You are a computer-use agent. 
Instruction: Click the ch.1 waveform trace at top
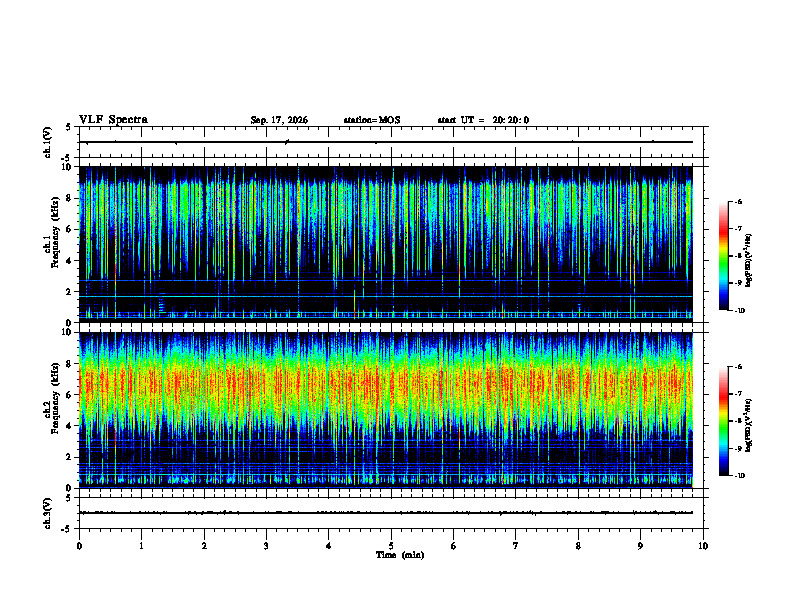point(386,142)
